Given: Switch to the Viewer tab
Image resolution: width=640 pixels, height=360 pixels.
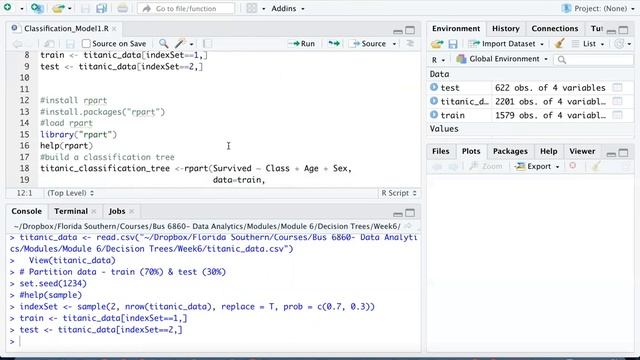Looking at the screenshot, I should tap(582, 151).
